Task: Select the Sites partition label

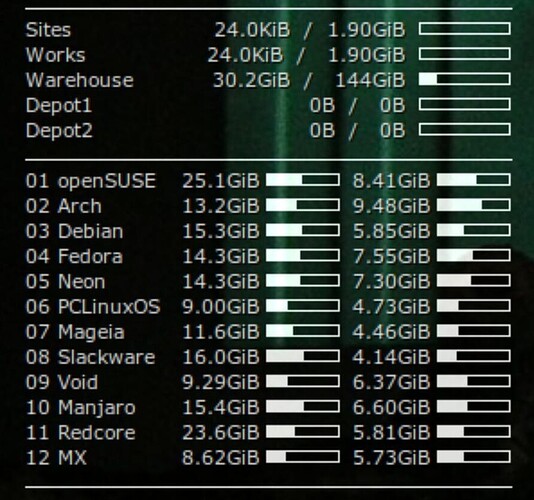Action: click(48, 30)
